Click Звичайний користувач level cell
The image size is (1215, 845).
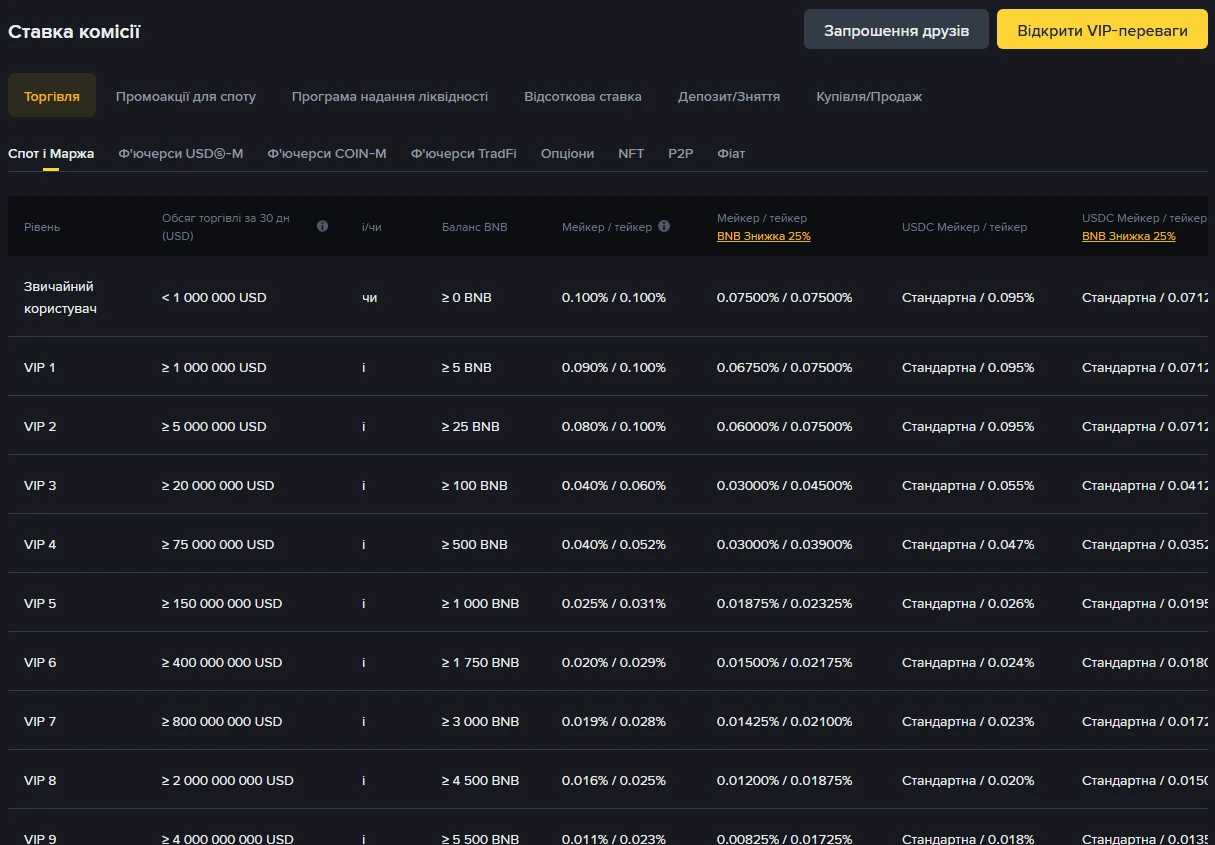61,297
